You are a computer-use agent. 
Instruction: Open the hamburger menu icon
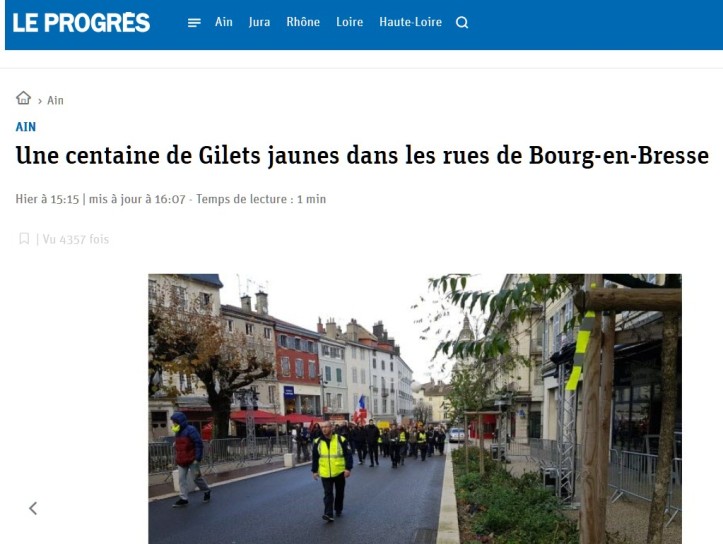click(194, 23)
